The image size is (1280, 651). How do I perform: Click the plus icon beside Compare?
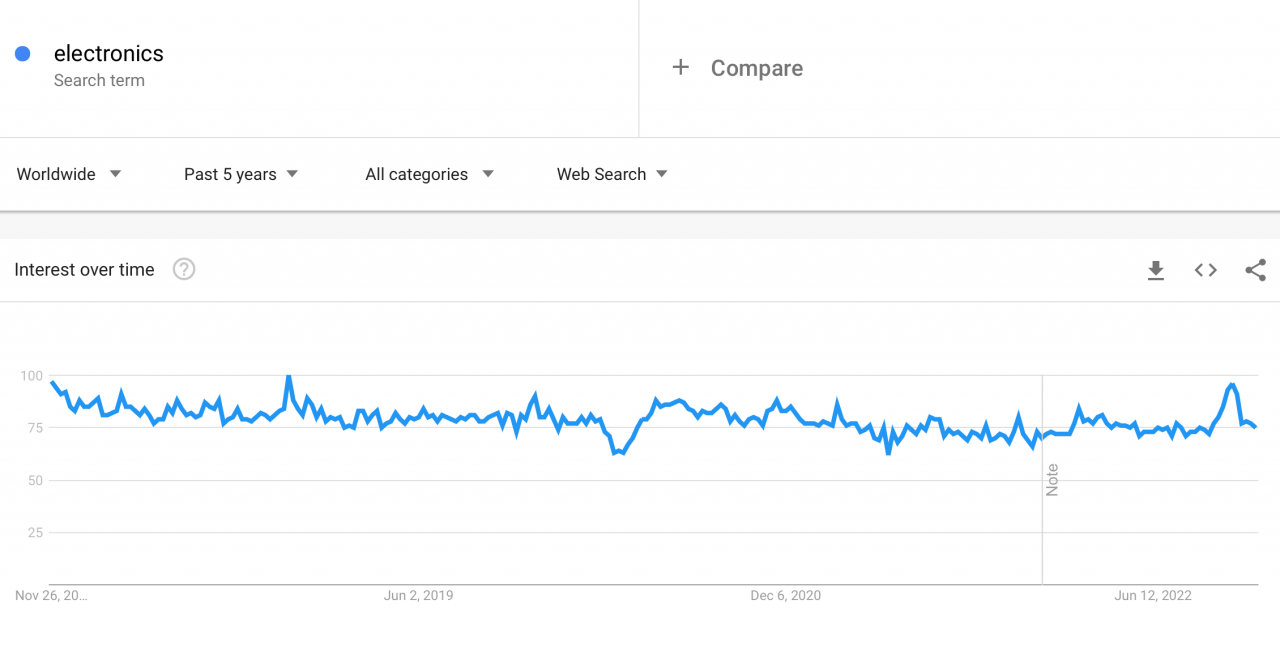pyautogui.click(x=681, y=67)
